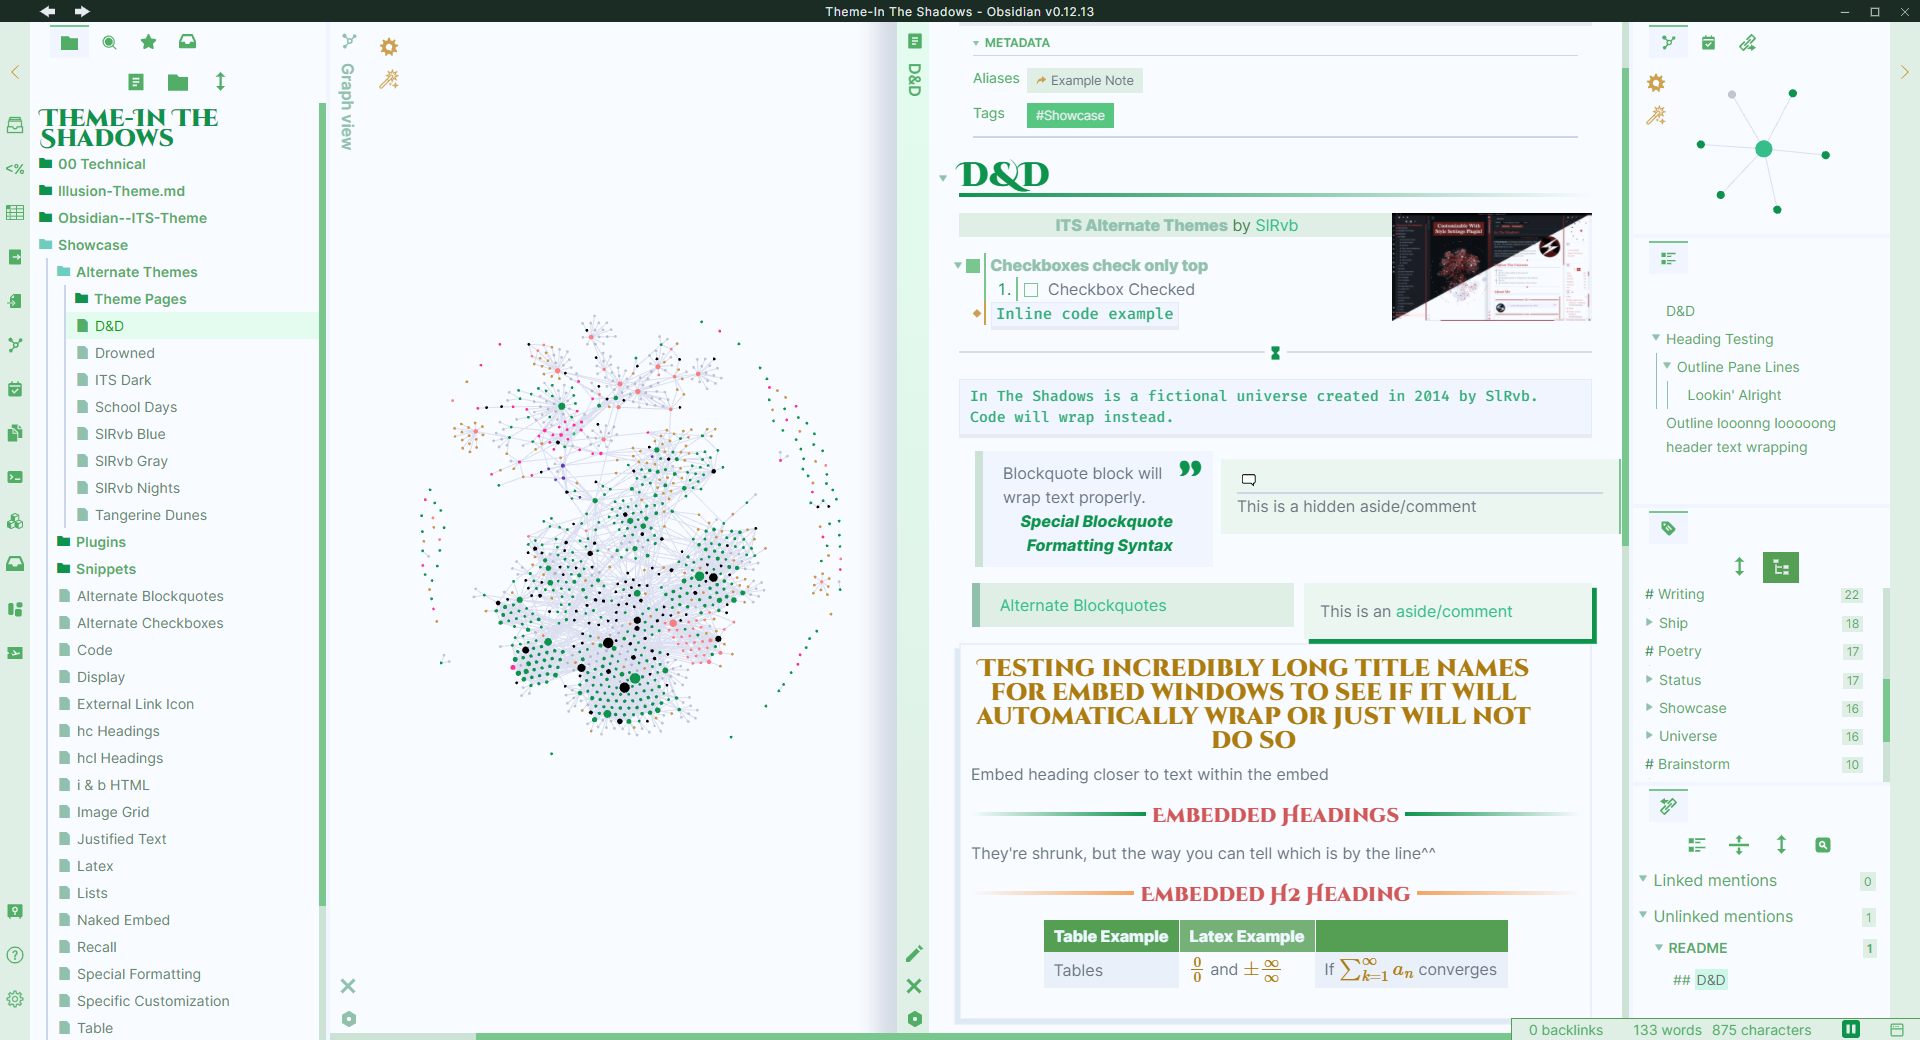
Task: Open the D&D pane hexagon menu icon
Action: pos(914,1019)
